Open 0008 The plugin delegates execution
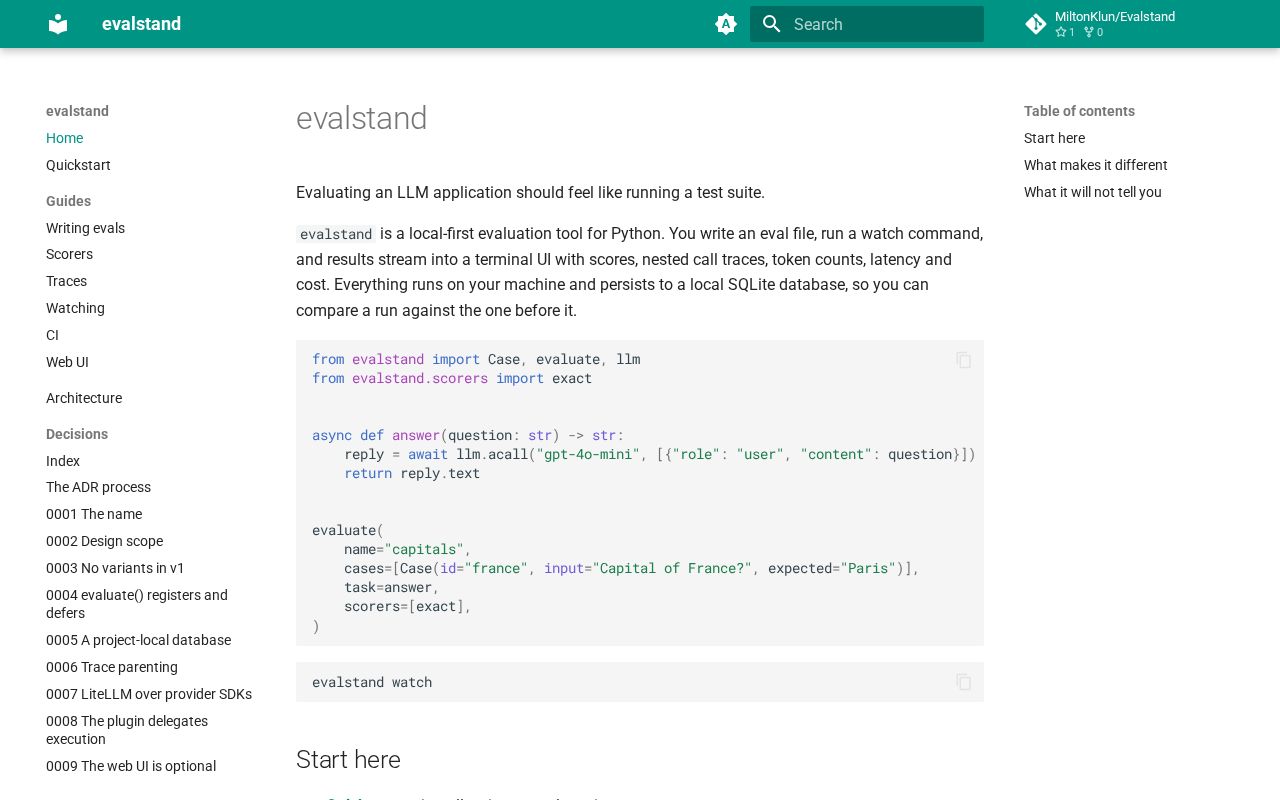 [127, 730]
